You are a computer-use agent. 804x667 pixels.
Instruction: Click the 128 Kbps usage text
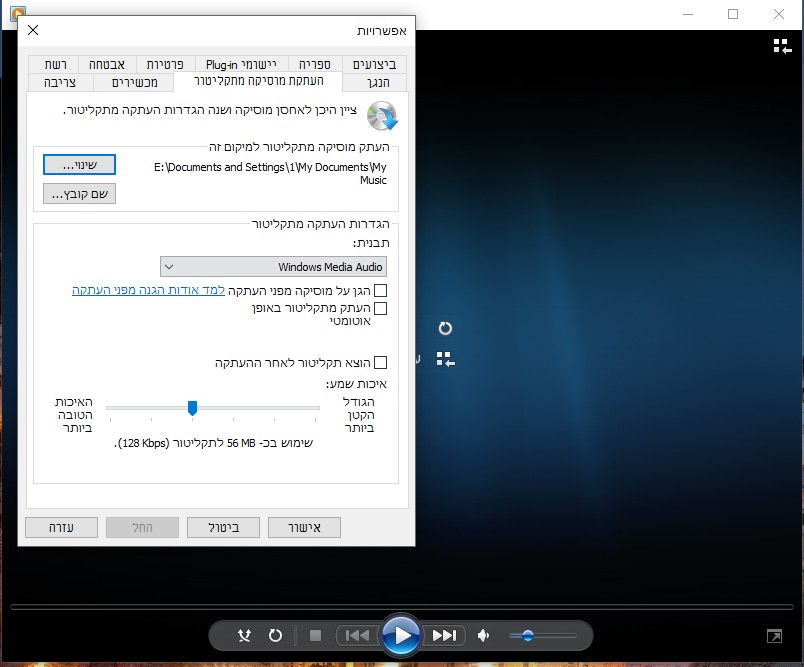coord(213,443)
